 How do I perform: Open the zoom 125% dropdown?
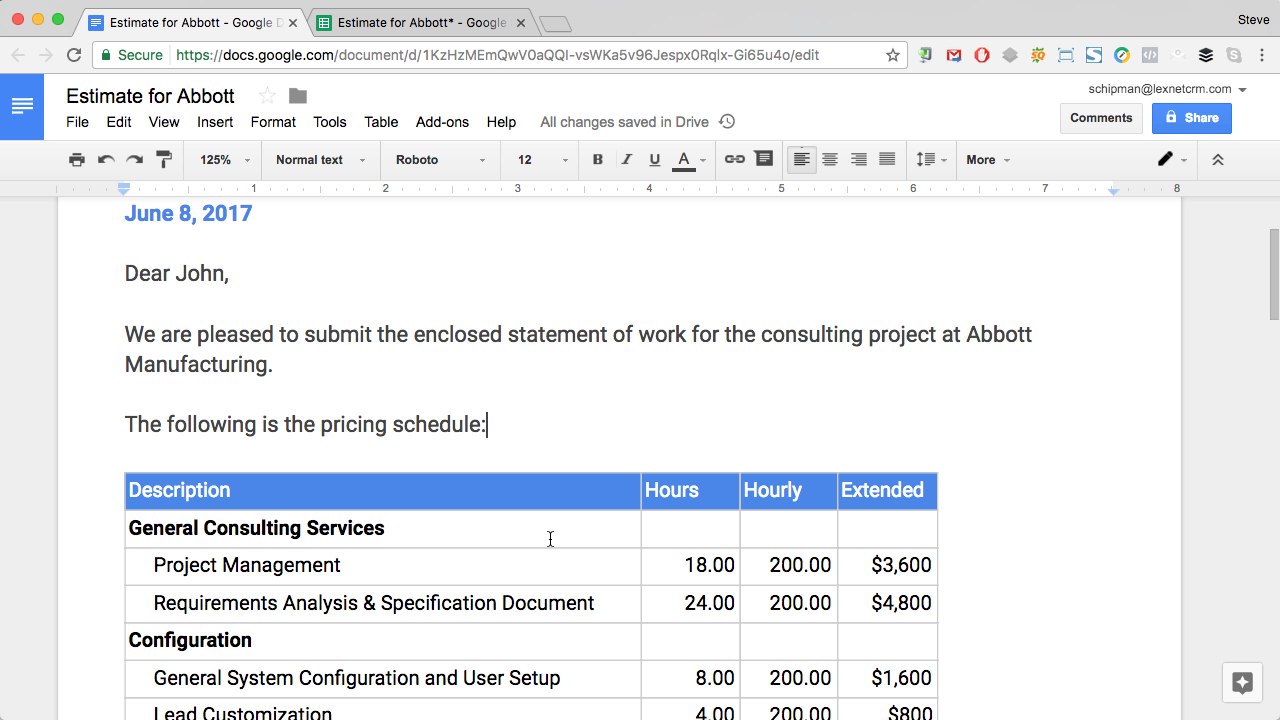223,160
